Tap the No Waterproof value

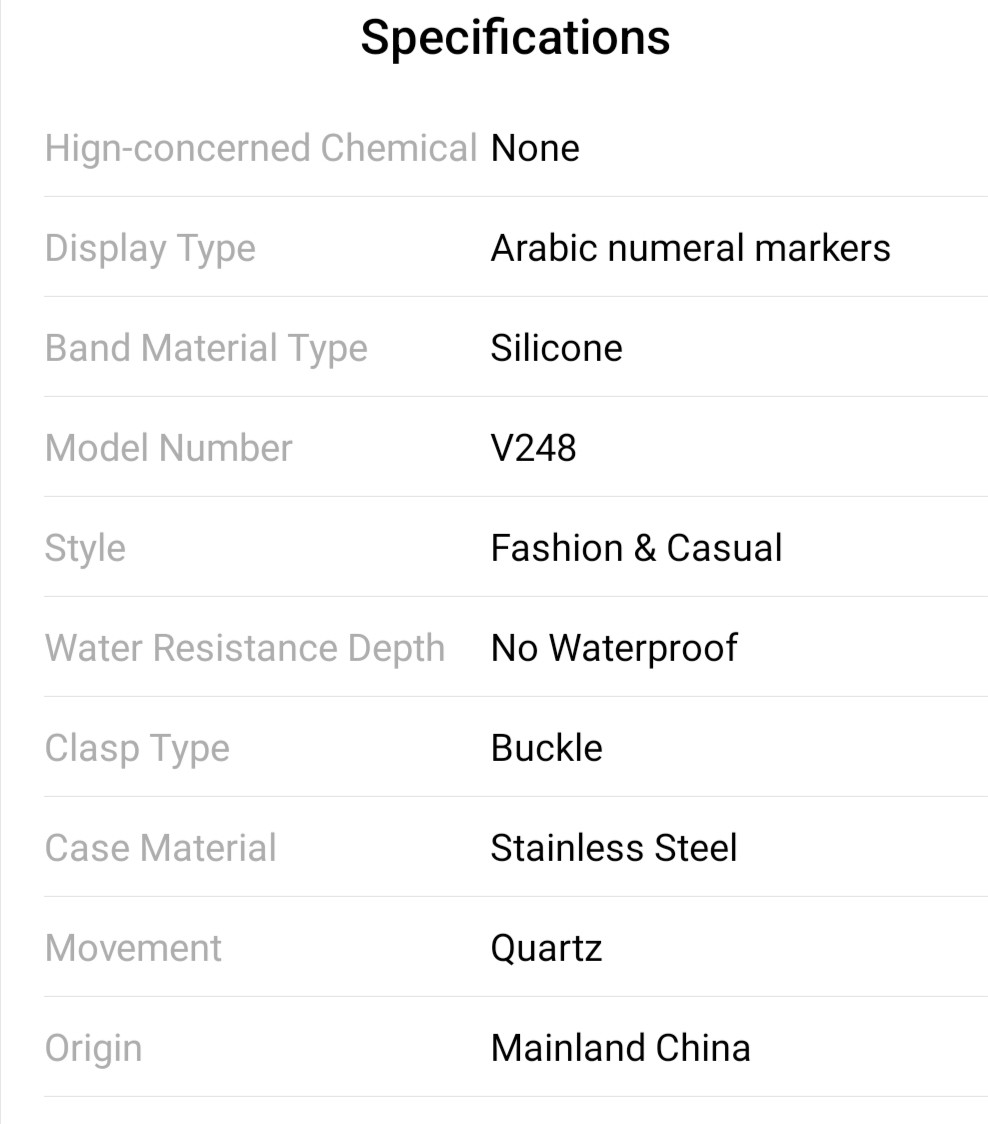click(614, 648)
